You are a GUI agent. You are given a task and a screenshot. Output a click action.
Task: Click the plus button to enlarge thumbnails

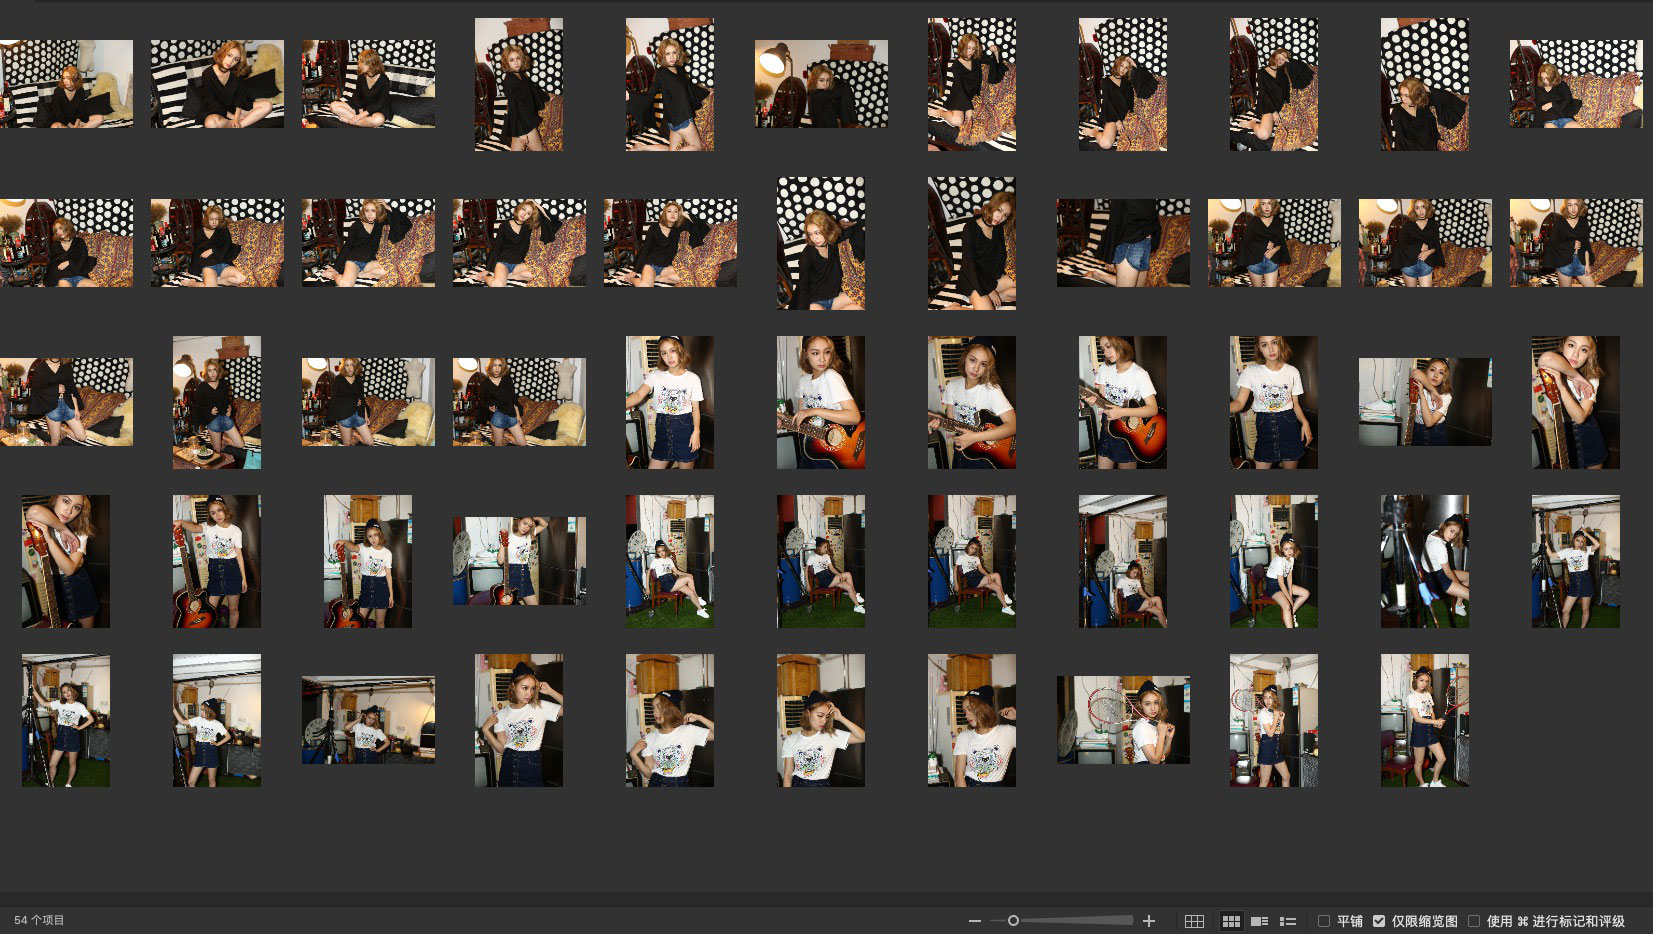pyautogui.click(x=1149, y=921)
